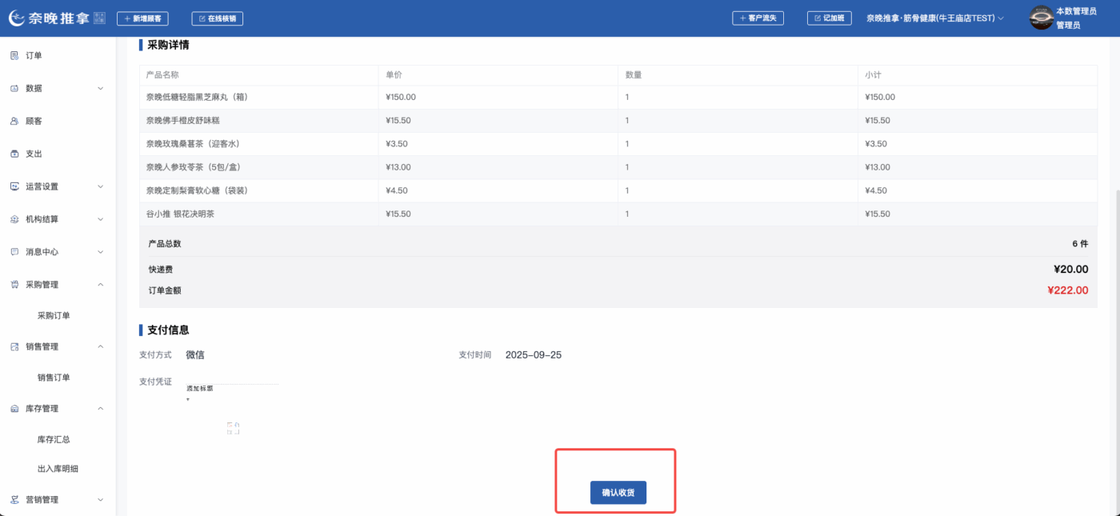Click the 记加班 button in header
The image size is (1120, 516).
click(x=829, y=18)
